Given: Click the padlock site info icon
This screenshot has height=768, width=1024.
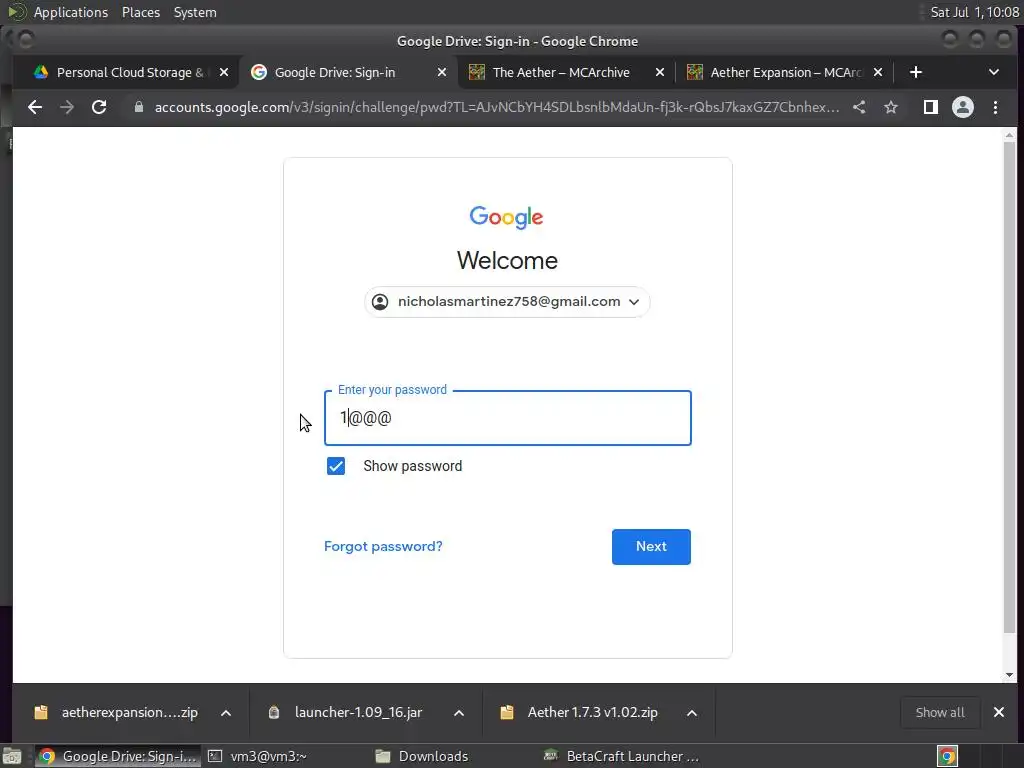Looking at the screenshot, I should (x=138, y=107).
